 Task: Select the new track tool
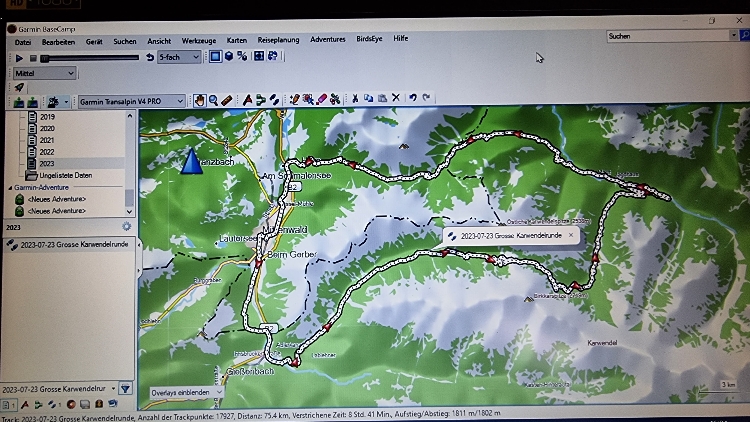274,100
